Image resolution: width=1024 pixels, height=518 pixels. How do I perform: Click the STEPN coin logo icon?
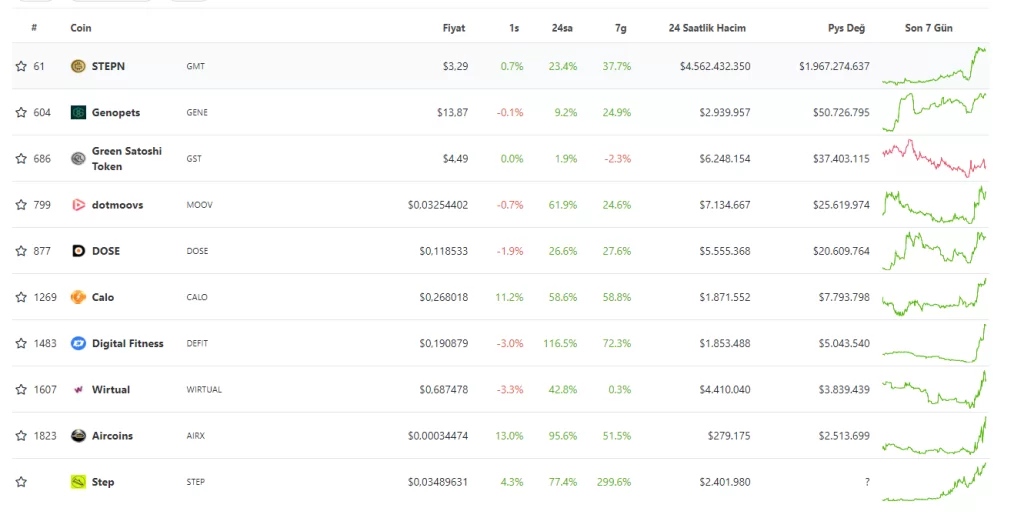click(x=78, y=66)
